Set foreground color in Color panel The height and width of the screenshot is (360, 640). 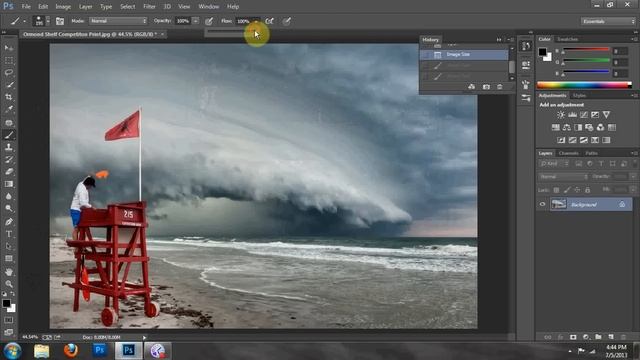click(542, 52)
